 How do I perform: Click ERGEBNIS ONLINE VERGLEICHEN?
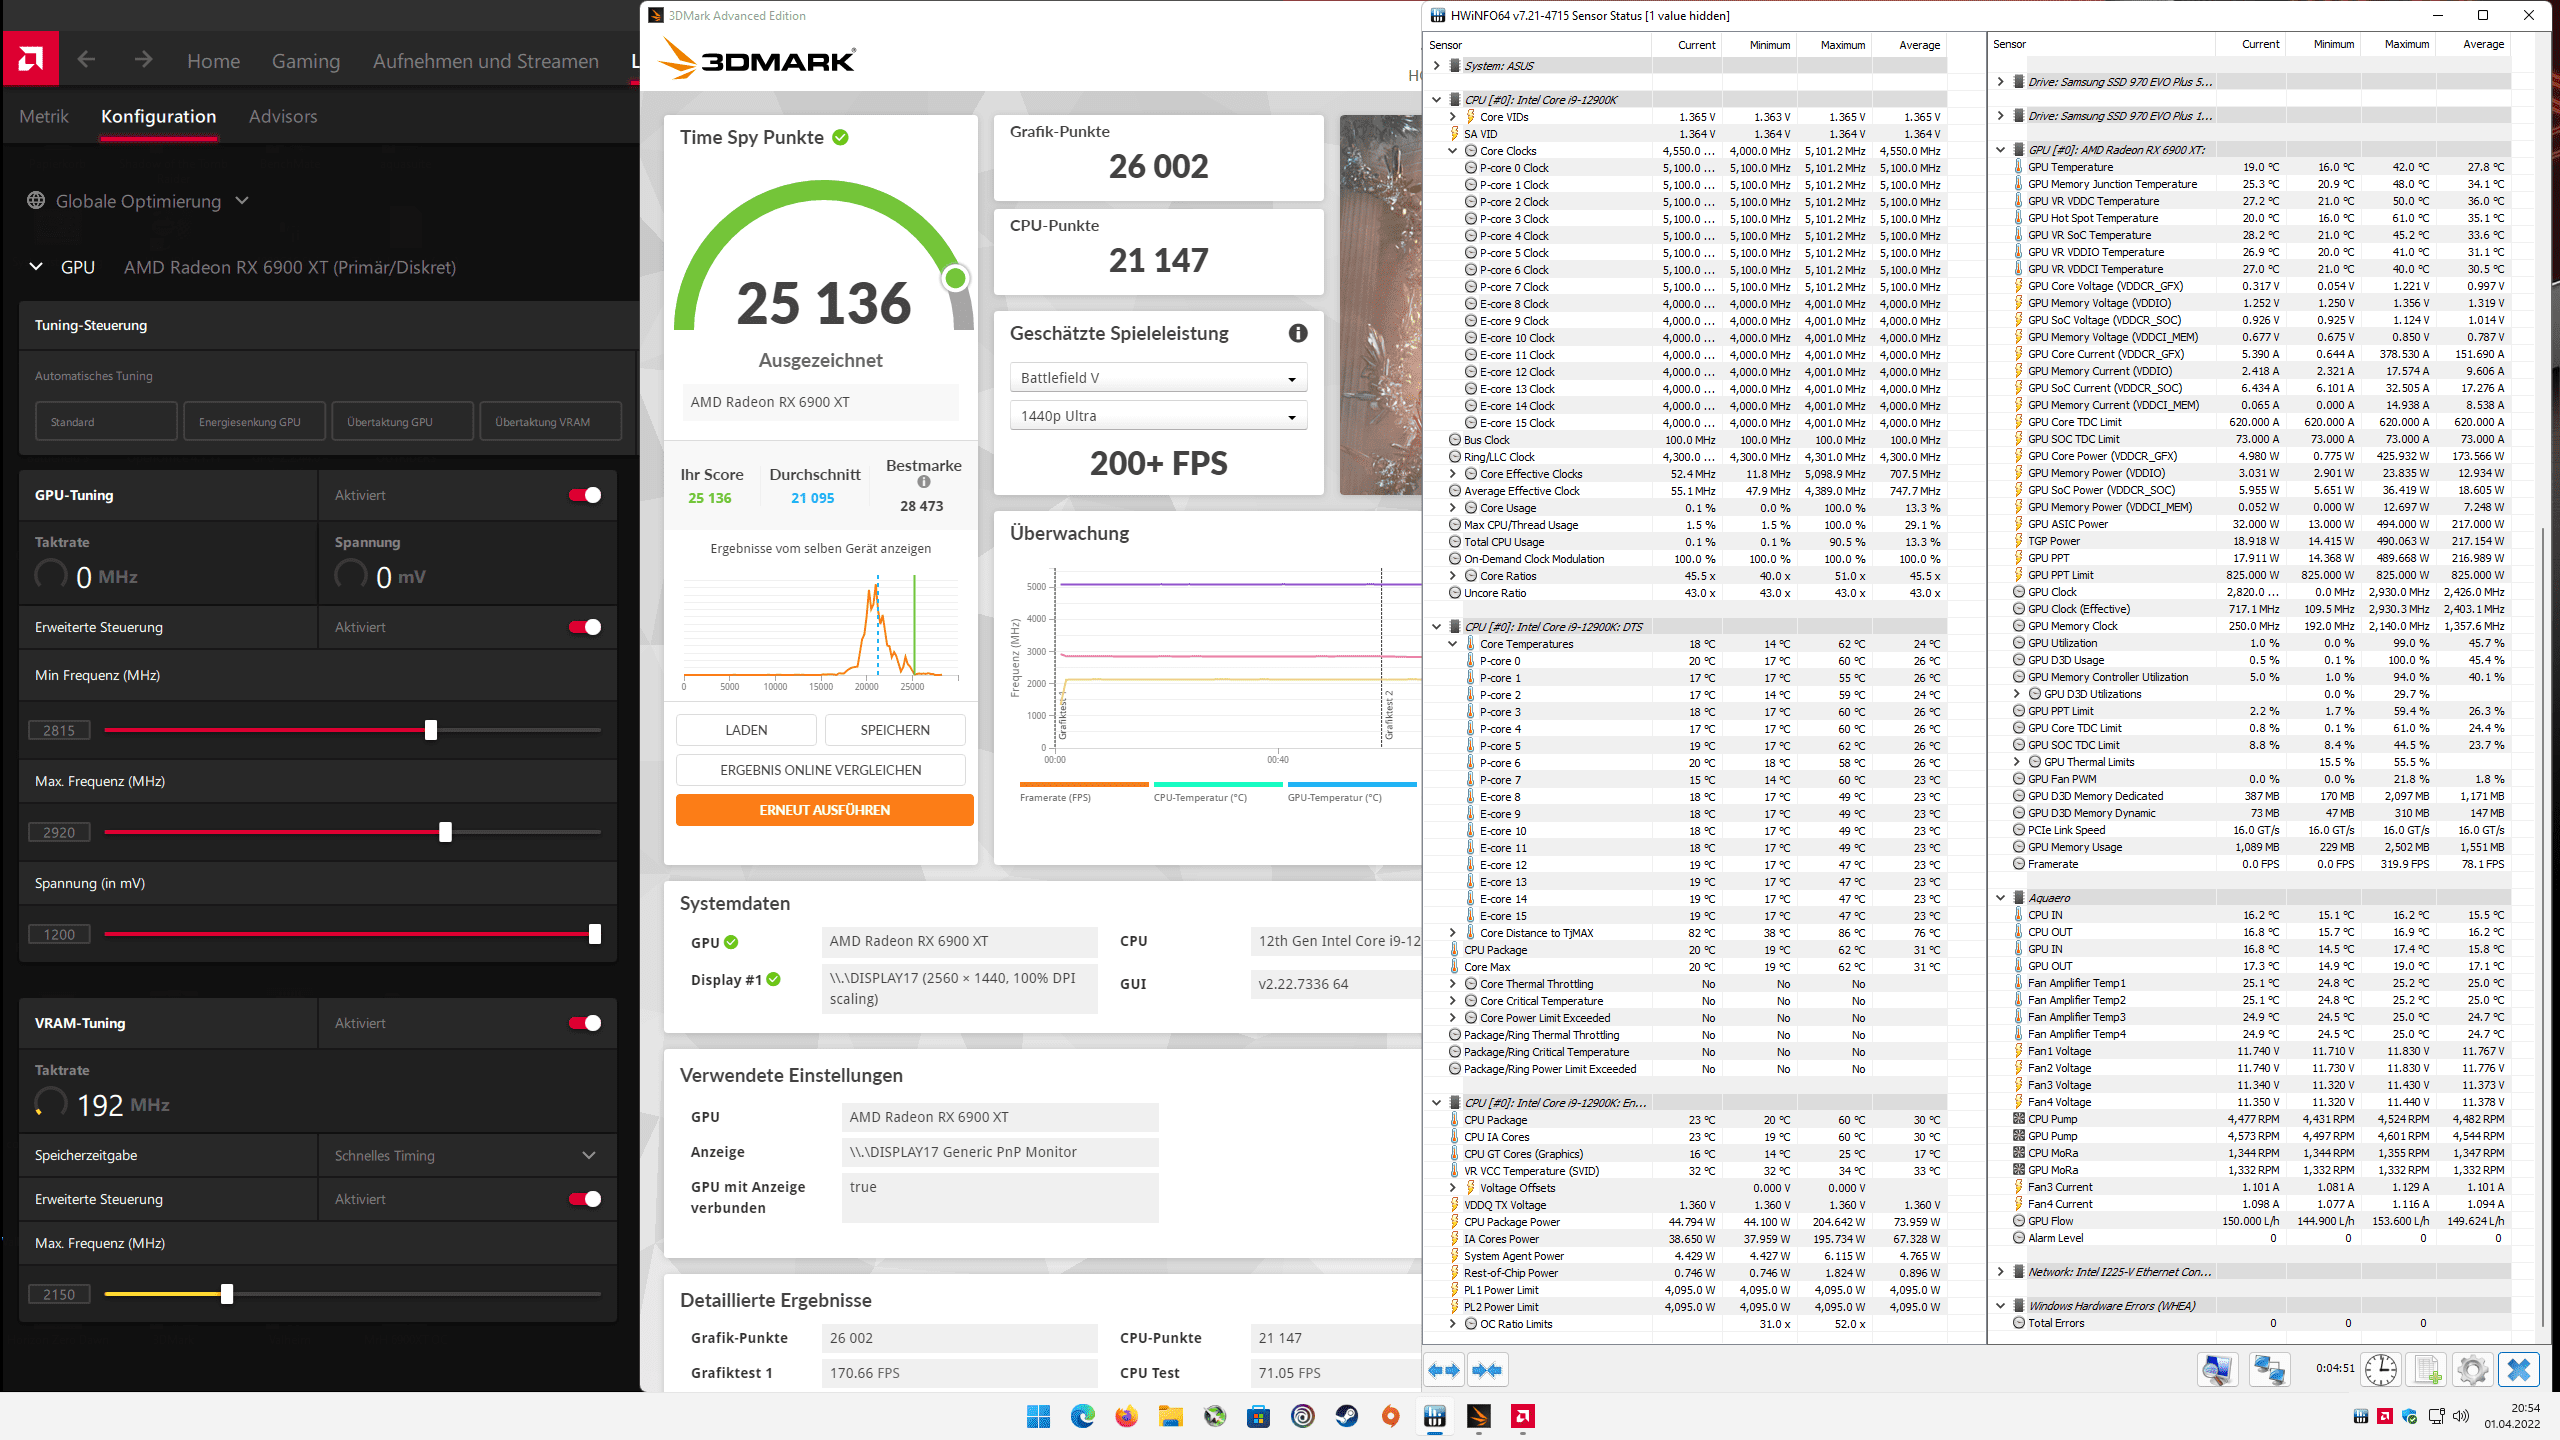click(x=821, y=770)
